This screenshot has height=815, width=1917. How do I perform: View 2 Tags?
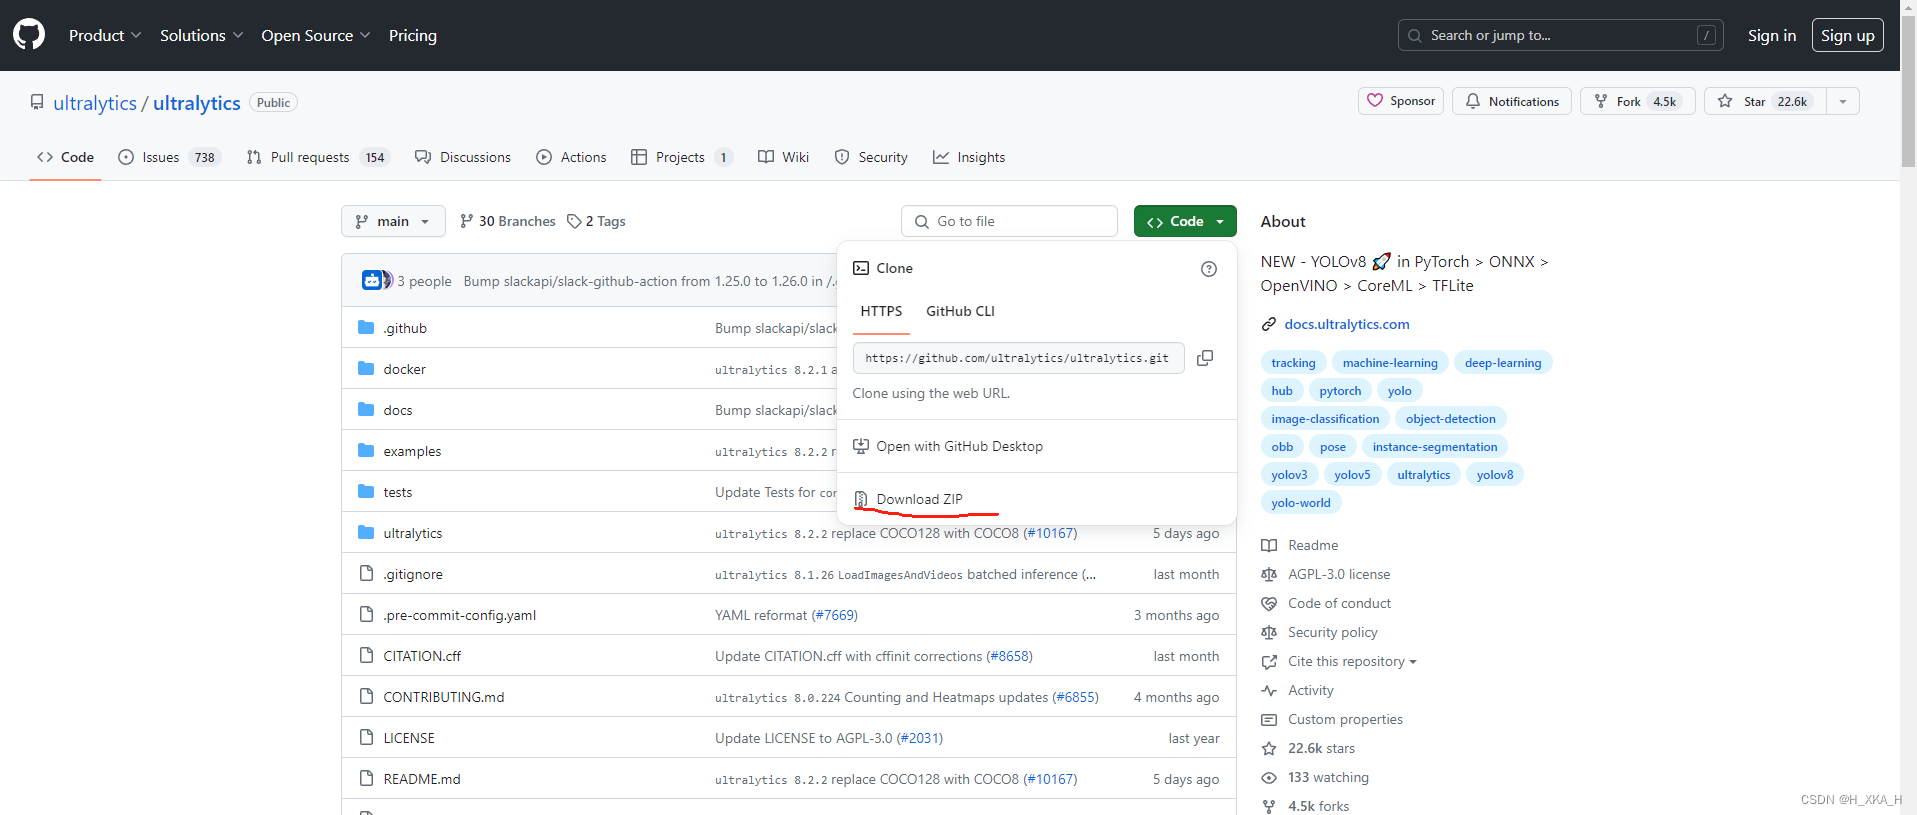[x=596, y=221]
